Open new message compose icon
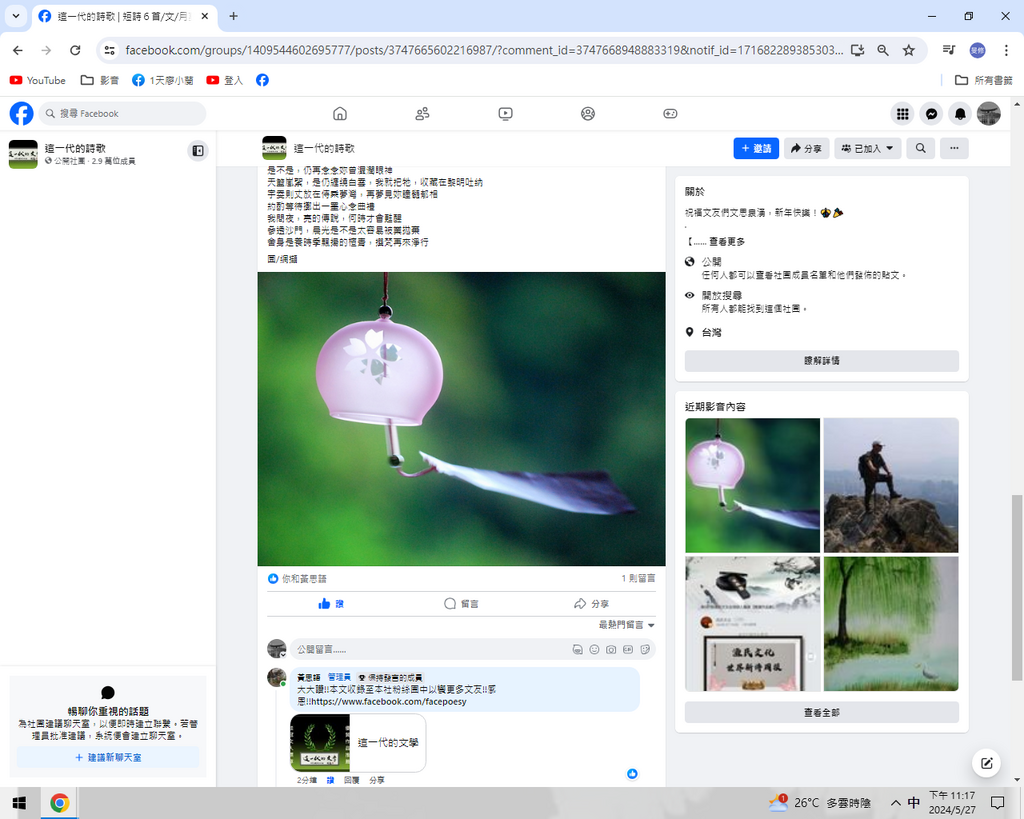 point(986,763)
